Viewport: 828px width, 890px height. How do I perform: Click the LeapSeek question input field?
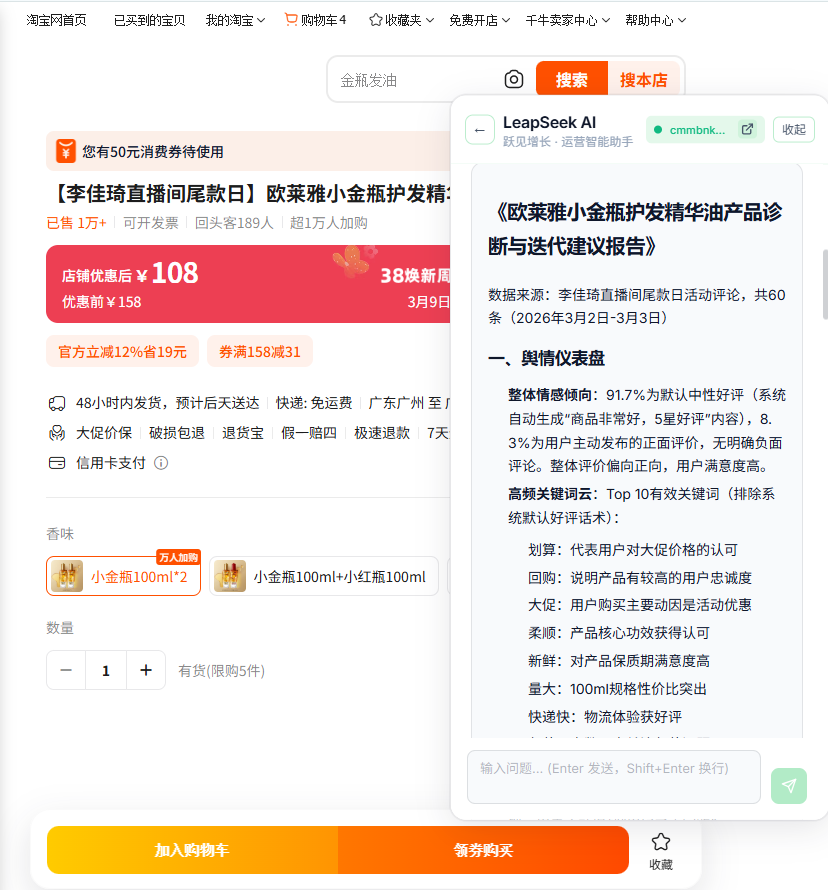coord(613,777)
